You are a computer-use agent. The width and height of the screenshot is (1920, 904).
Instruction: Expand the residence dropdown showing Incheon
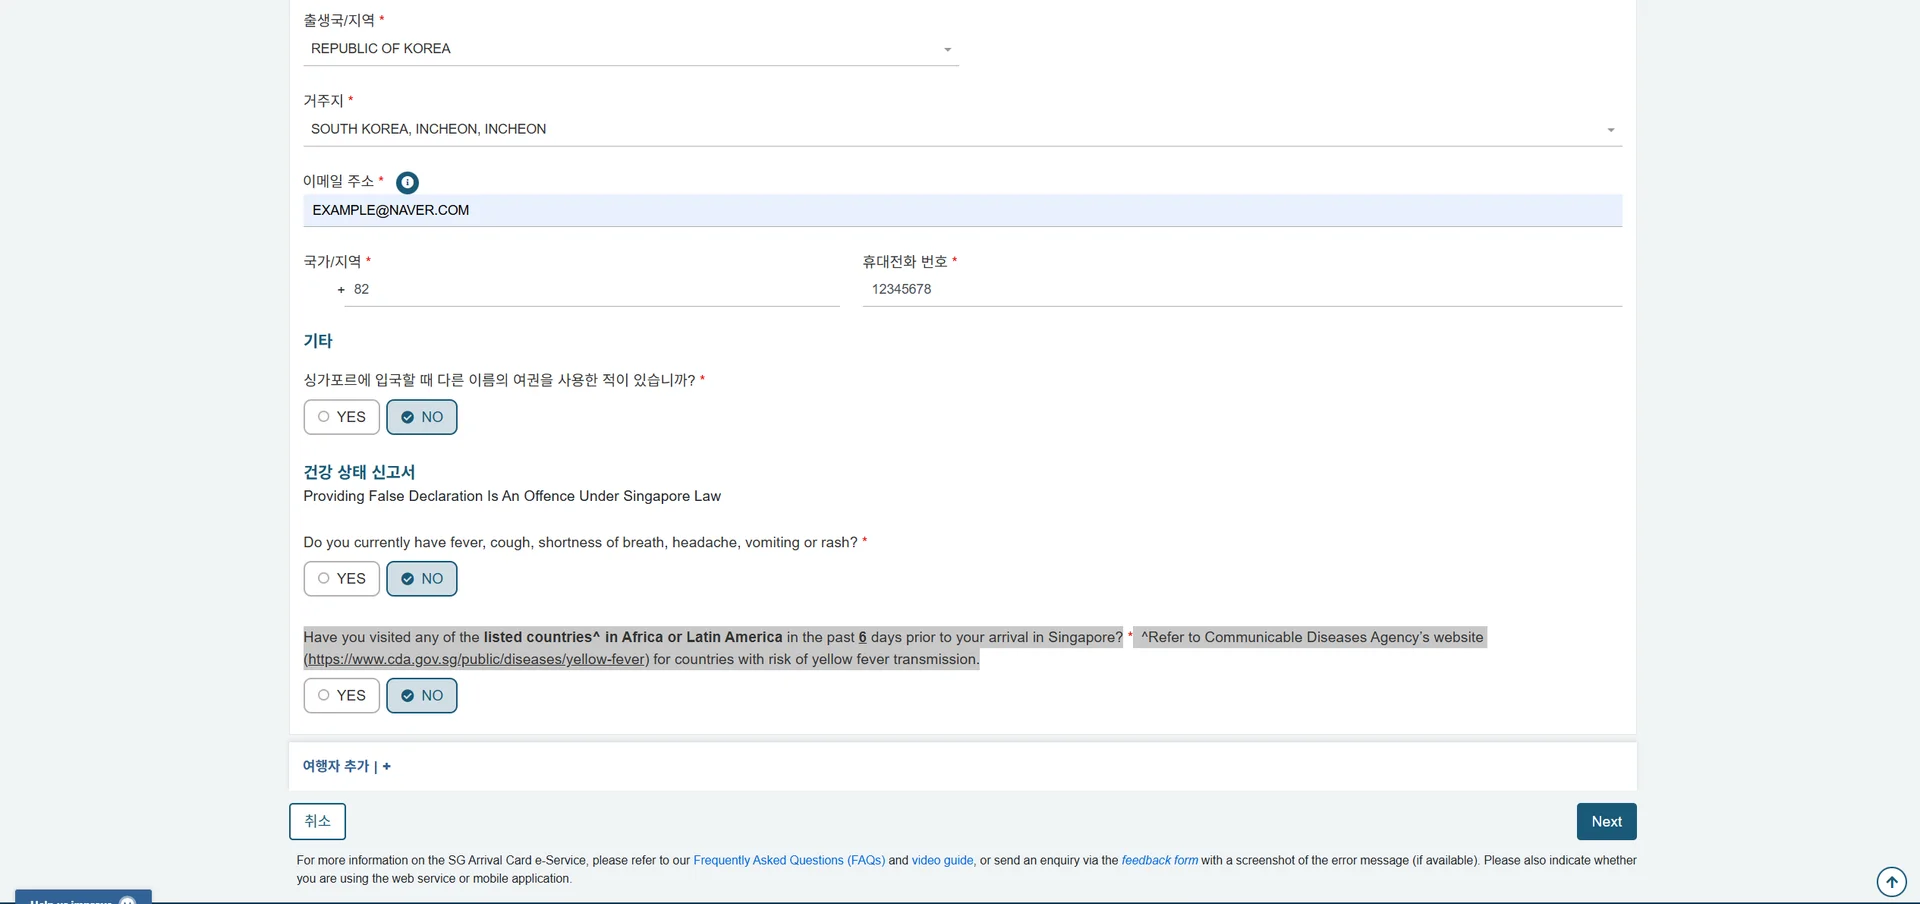[961, 130]
